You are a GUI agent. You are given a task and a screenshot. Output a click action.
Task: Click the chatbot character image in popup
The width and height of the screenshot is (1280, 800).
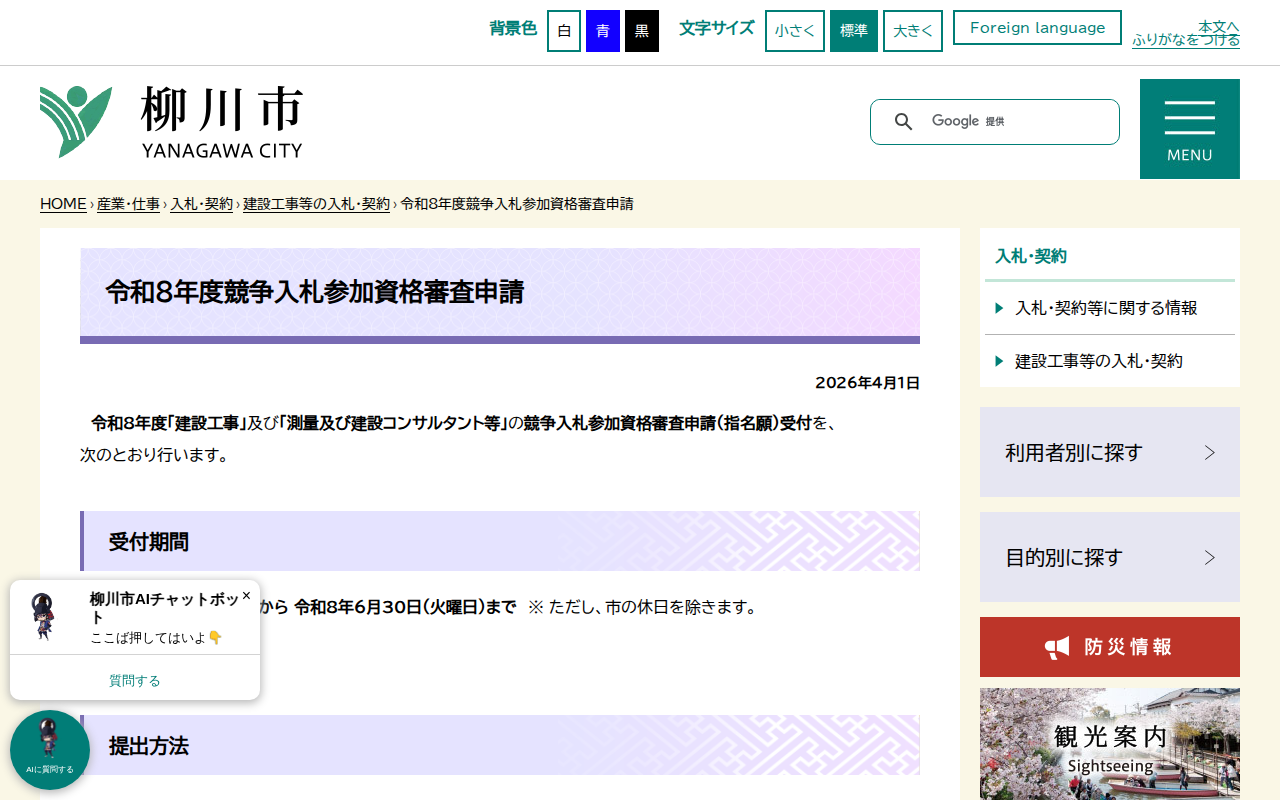point(44,616)
